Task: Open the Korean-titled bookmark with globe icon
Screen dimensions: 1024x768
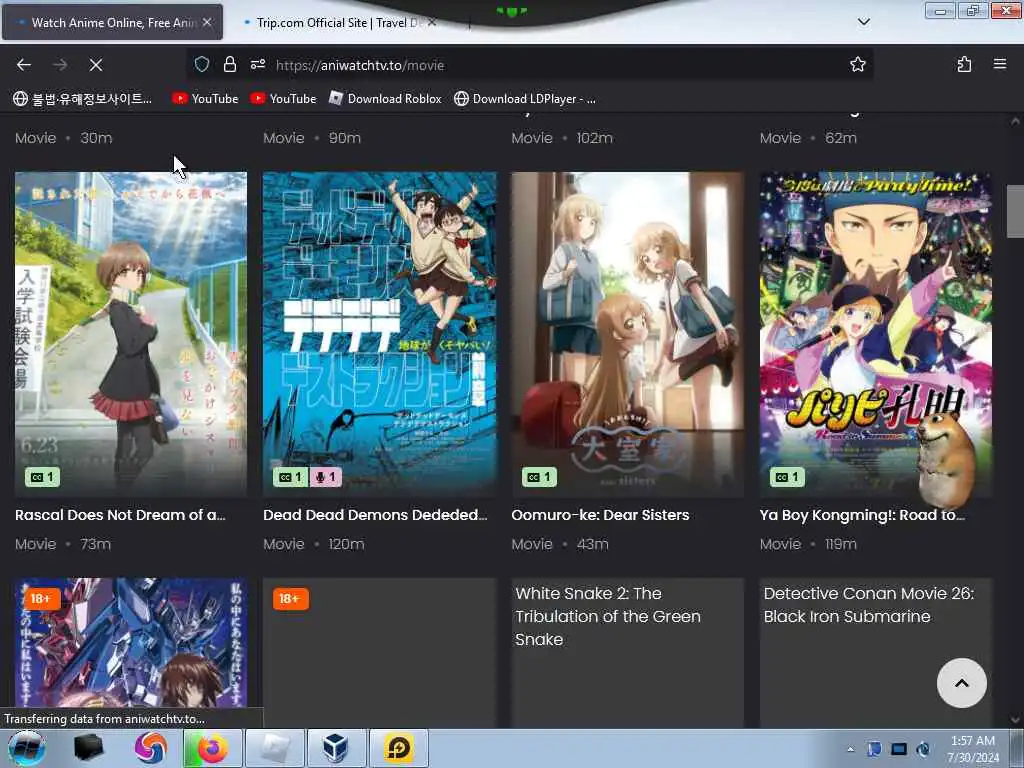Action: [82, 99]
